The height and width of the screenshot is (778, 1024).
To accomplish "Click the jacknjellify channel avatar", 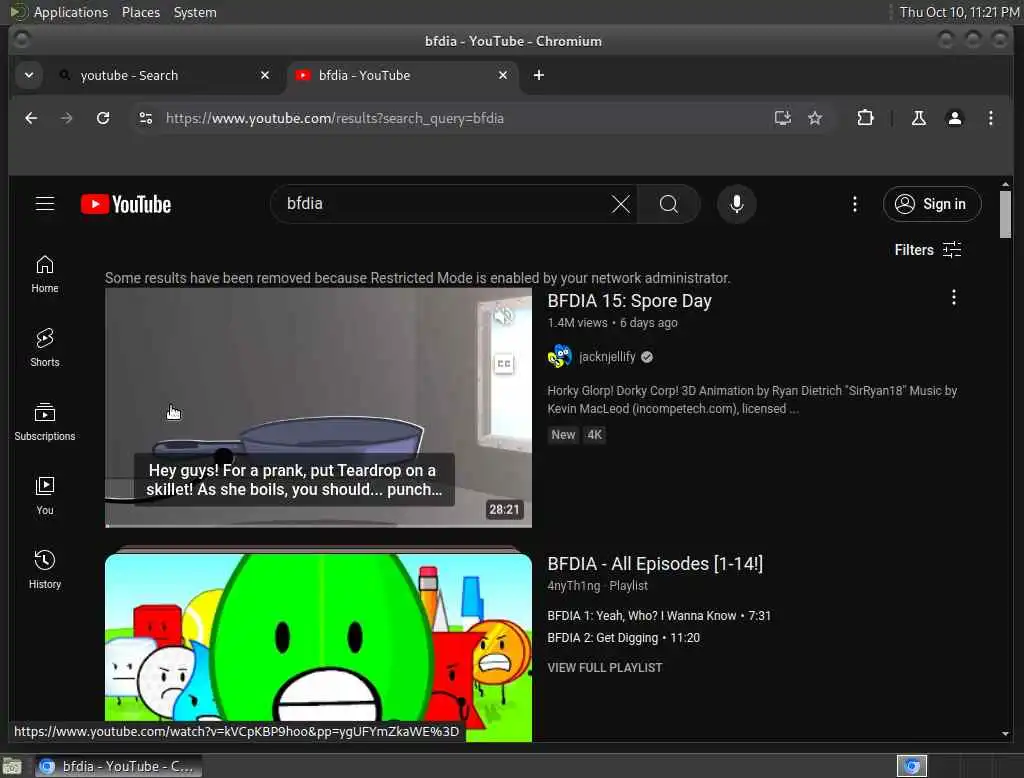I will [560, 357].
